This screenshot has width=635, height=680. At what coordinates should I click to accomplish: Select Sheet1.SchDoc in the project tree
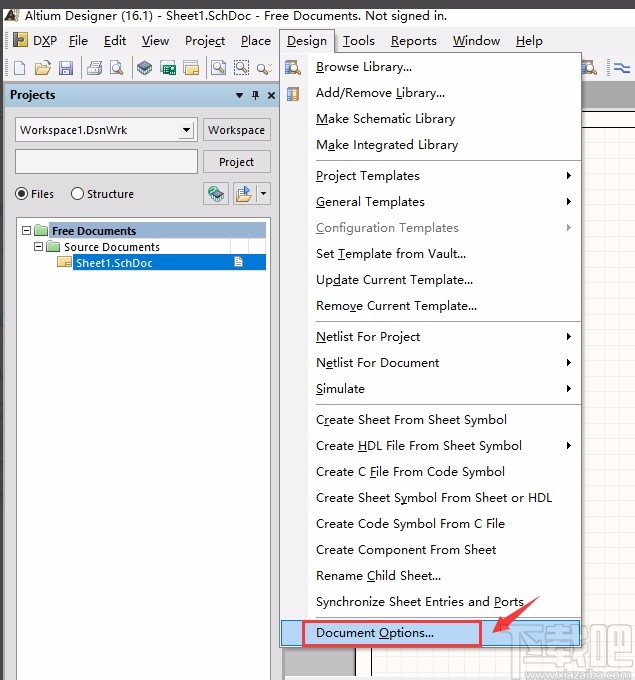[x=111, y=263]
